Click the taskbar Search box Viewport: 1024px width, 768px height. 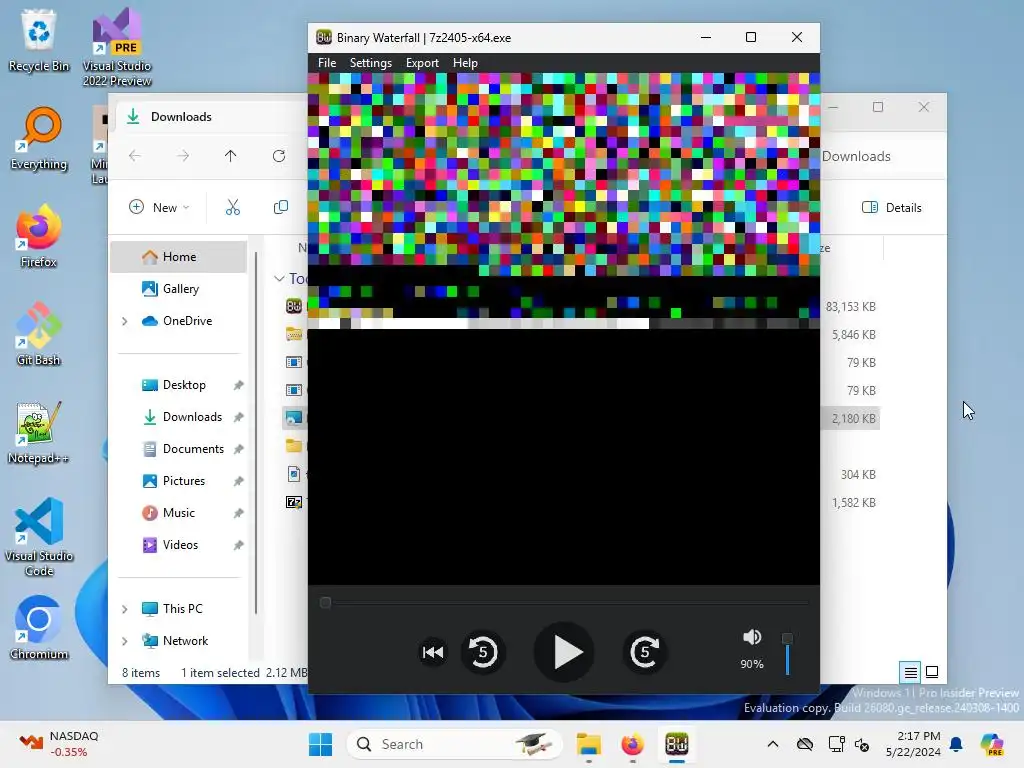pos(455,744)
